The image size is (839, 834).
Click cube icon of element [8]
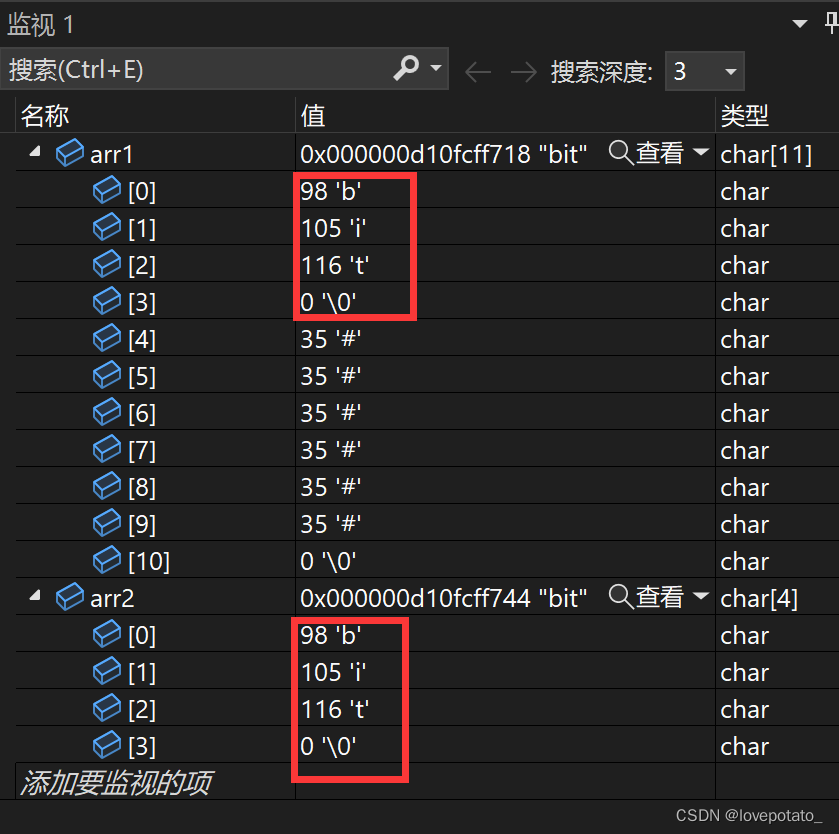(107, 486)
